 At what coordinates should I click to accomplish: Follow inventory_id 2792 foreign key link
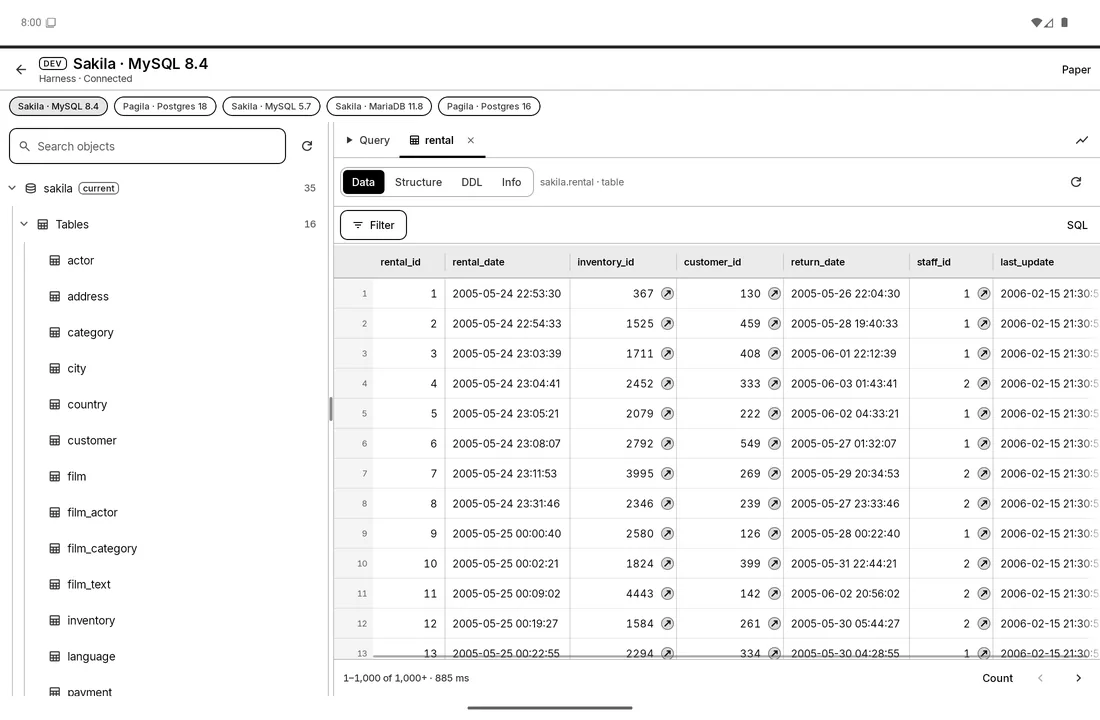[x=667, y=444]
